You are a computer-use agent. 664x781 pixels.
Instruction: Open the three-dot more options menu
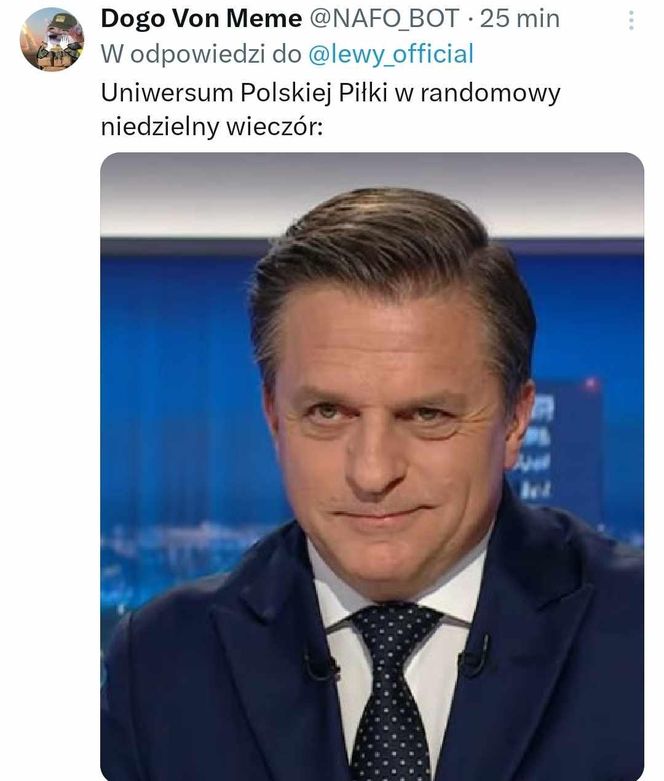631,20
